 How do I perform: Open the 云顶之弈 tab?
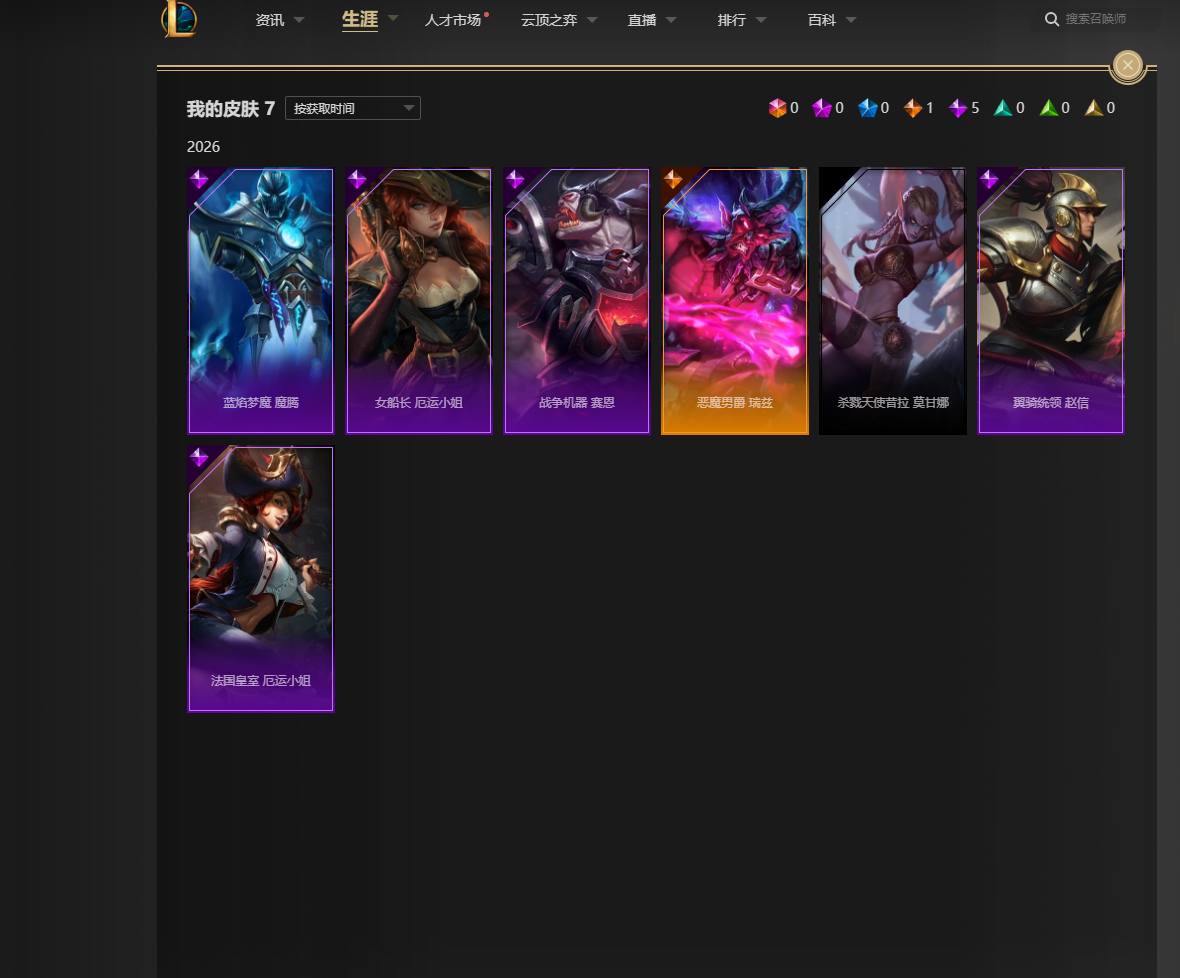pyautogui.click(x=549, y=20)
